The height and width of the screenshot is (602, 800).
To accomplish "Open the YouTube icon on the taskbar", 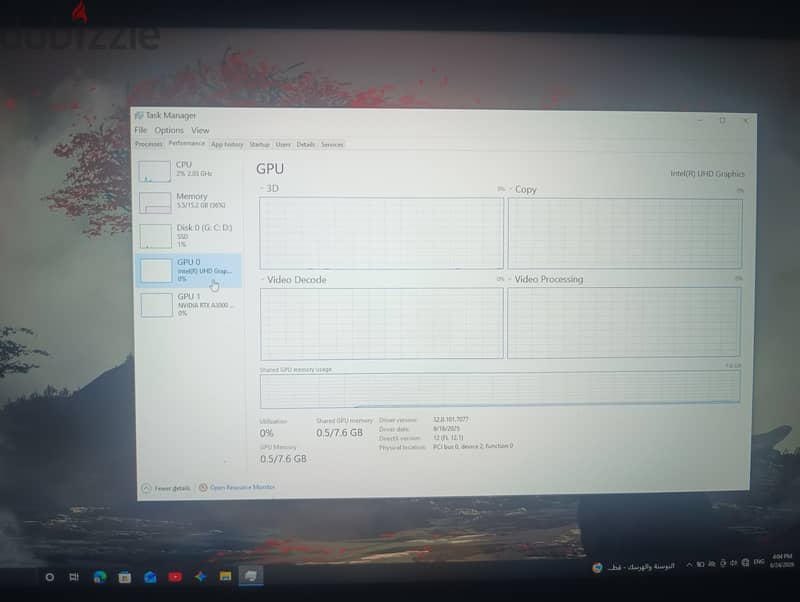I will coord(175,577).
